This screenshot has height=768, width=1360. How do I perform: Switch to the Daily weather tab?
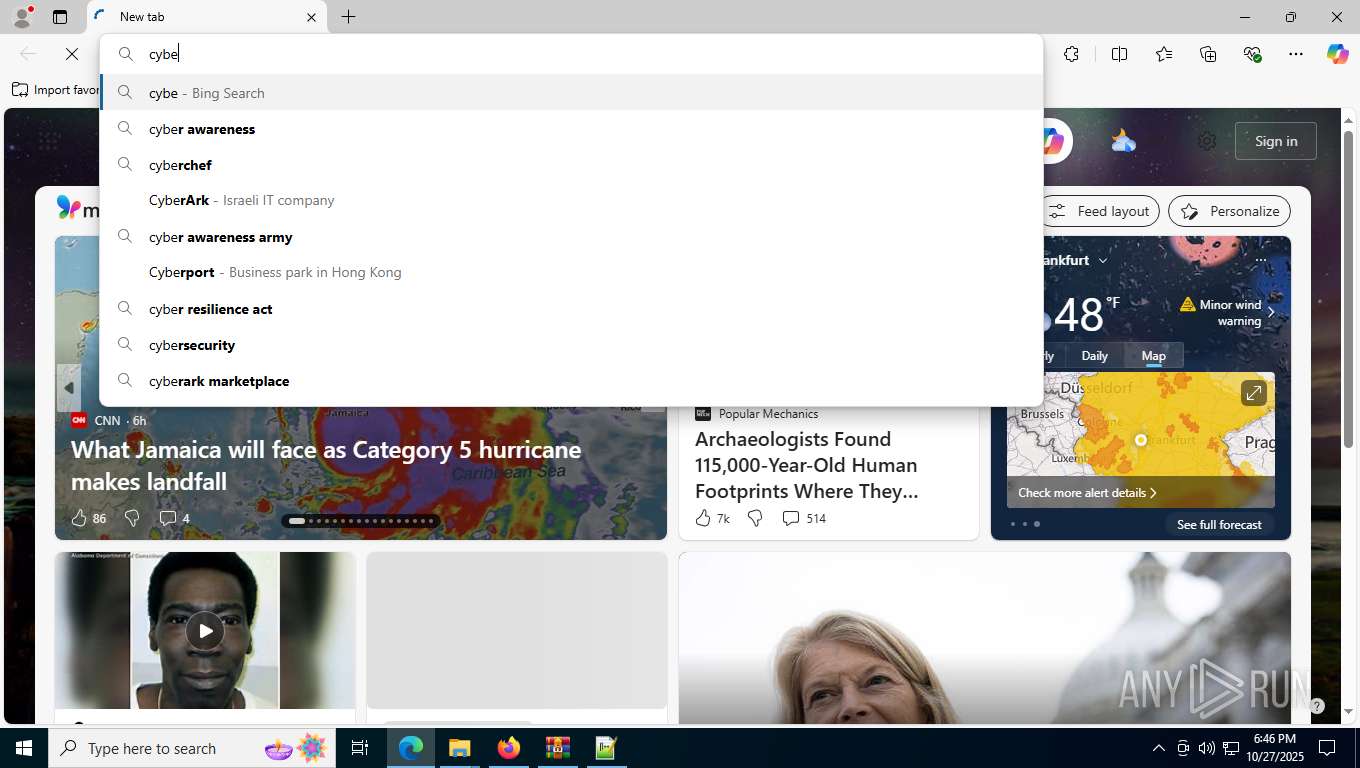pyautogui.click(x=1094, y=356)
